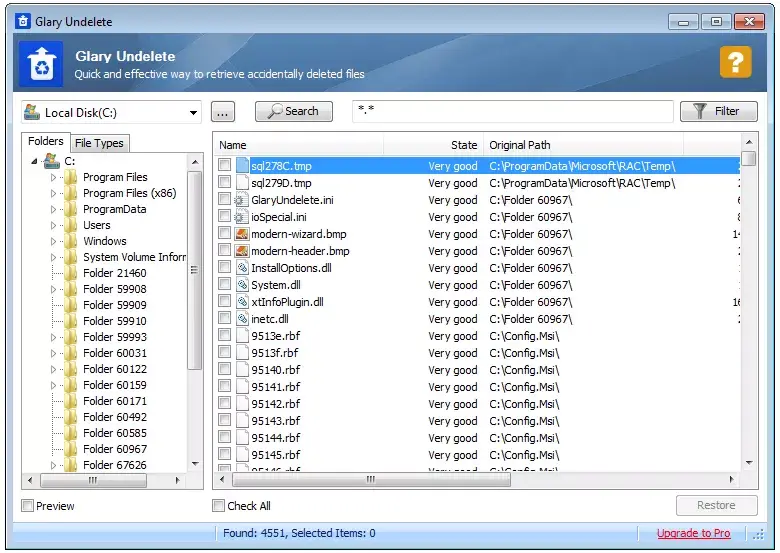Click the yellow help question mark icon

coord(735,63)
